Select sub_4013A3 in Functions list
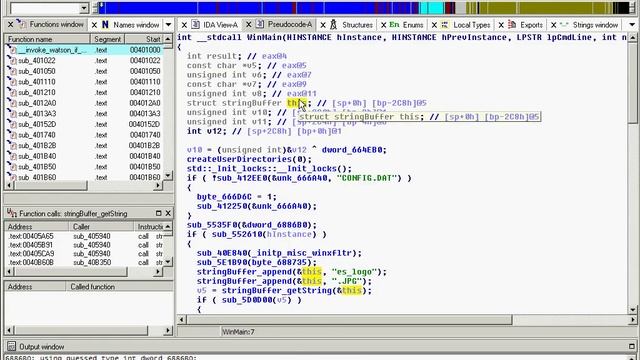The image size is (640, 360). 84,114
